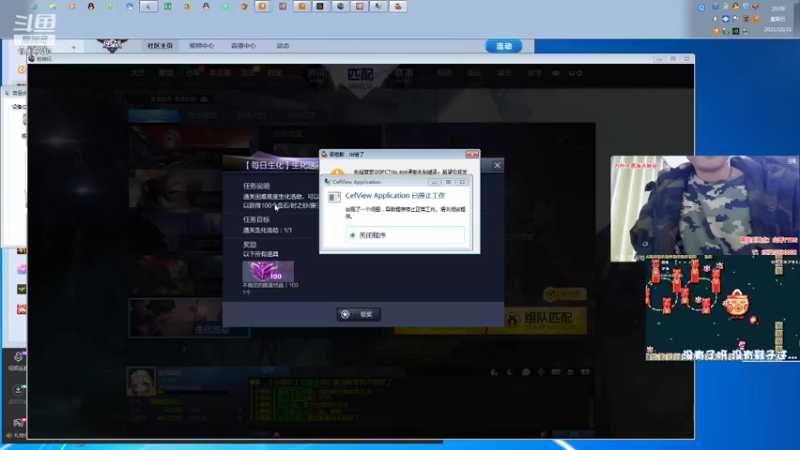Click the QQ penguin icon in top taskbar

[91, 6]
